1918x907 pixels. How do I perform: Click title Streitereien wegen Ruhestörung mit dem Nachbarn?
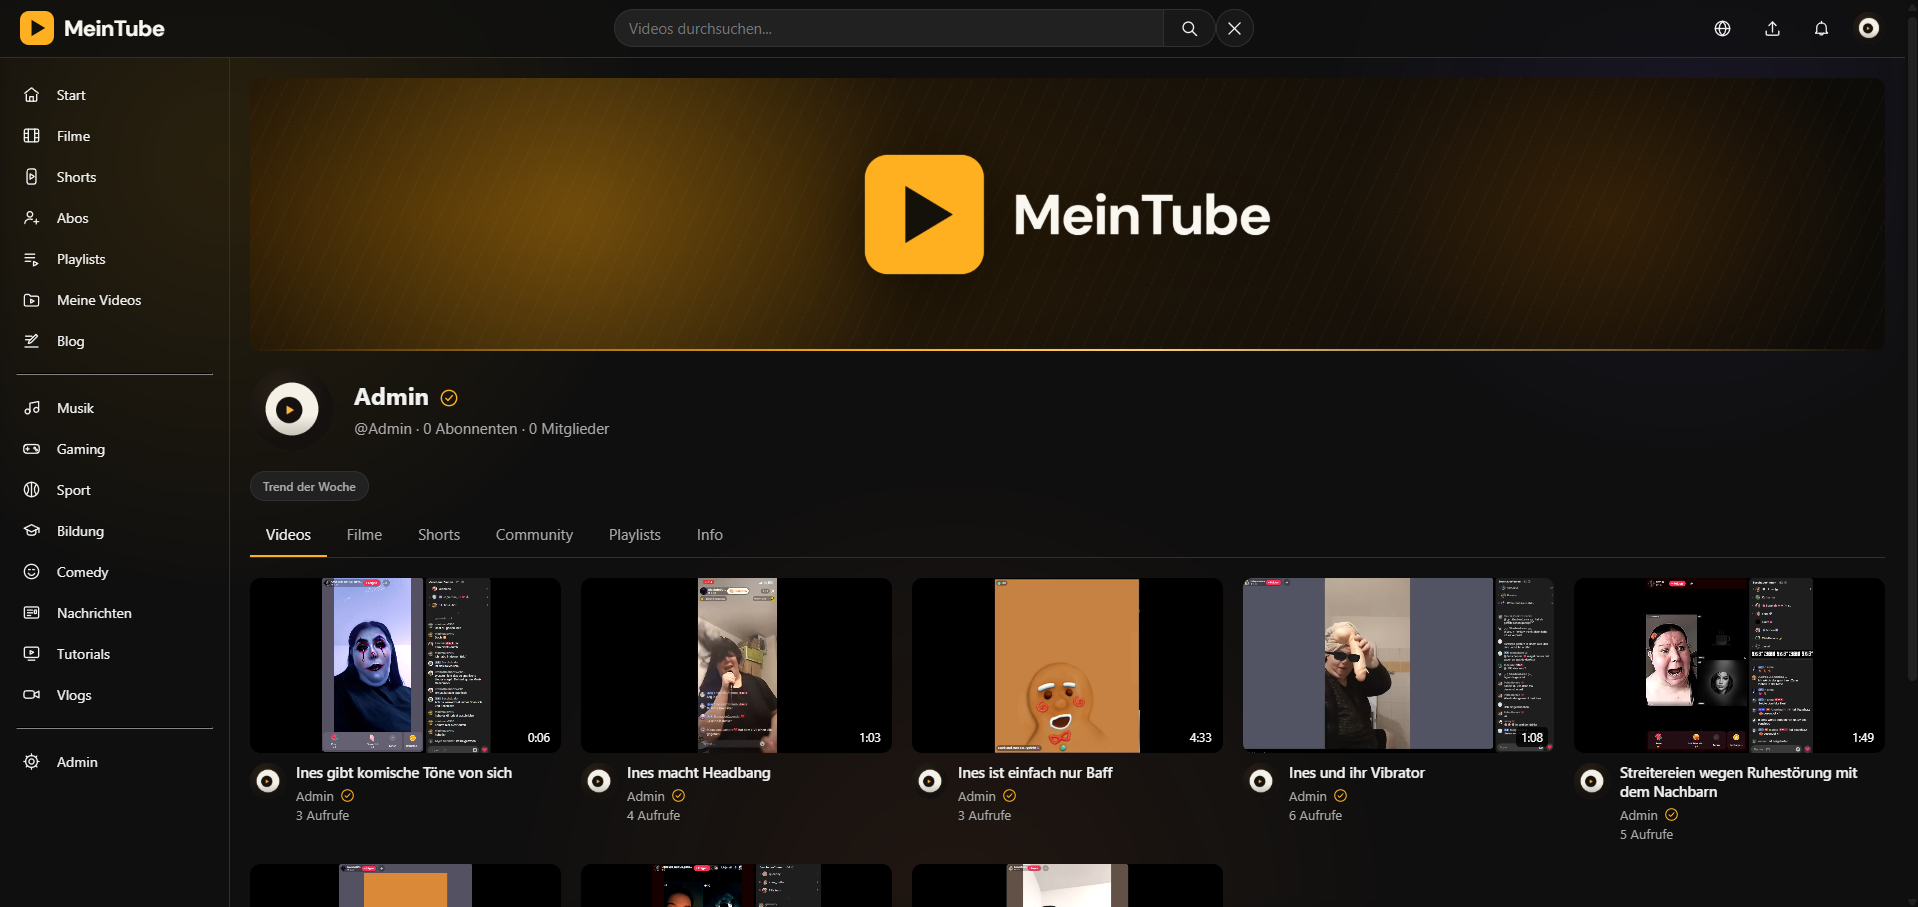click(x=1738, y=782)
